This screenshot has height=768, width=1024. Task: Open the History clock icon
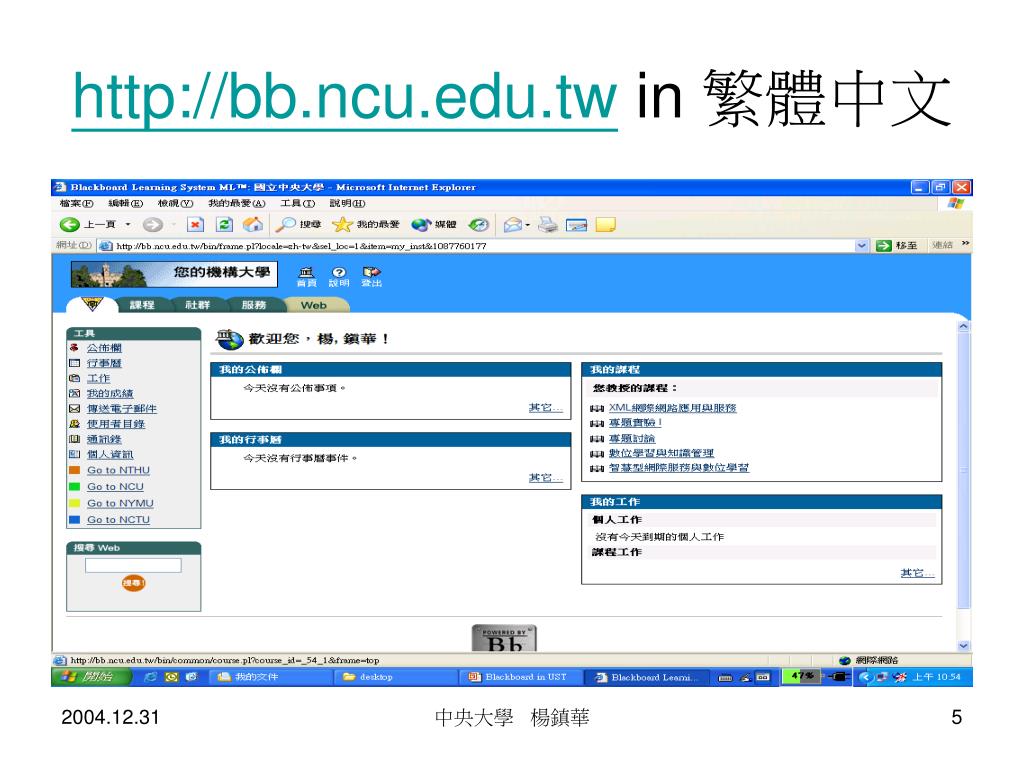pos(478,225)
